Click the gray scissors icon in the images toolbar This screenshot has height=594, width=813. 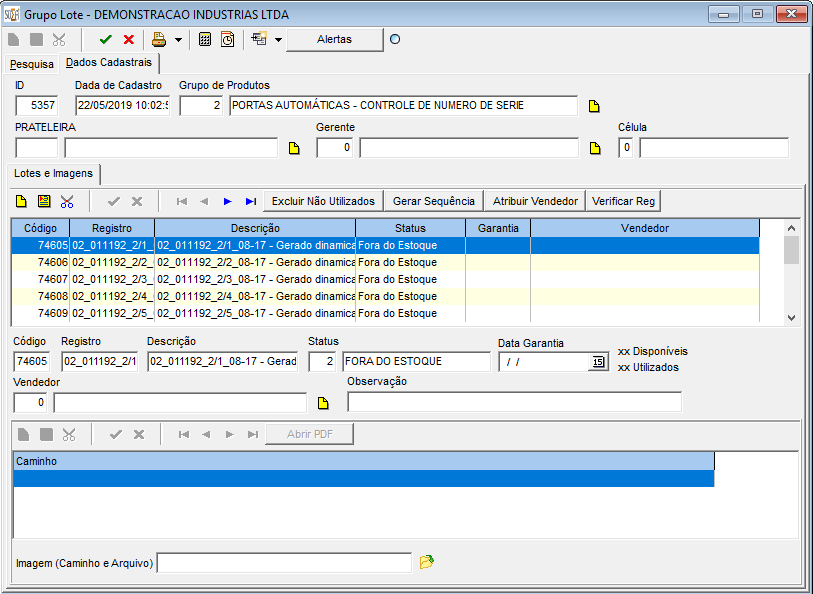69,434
